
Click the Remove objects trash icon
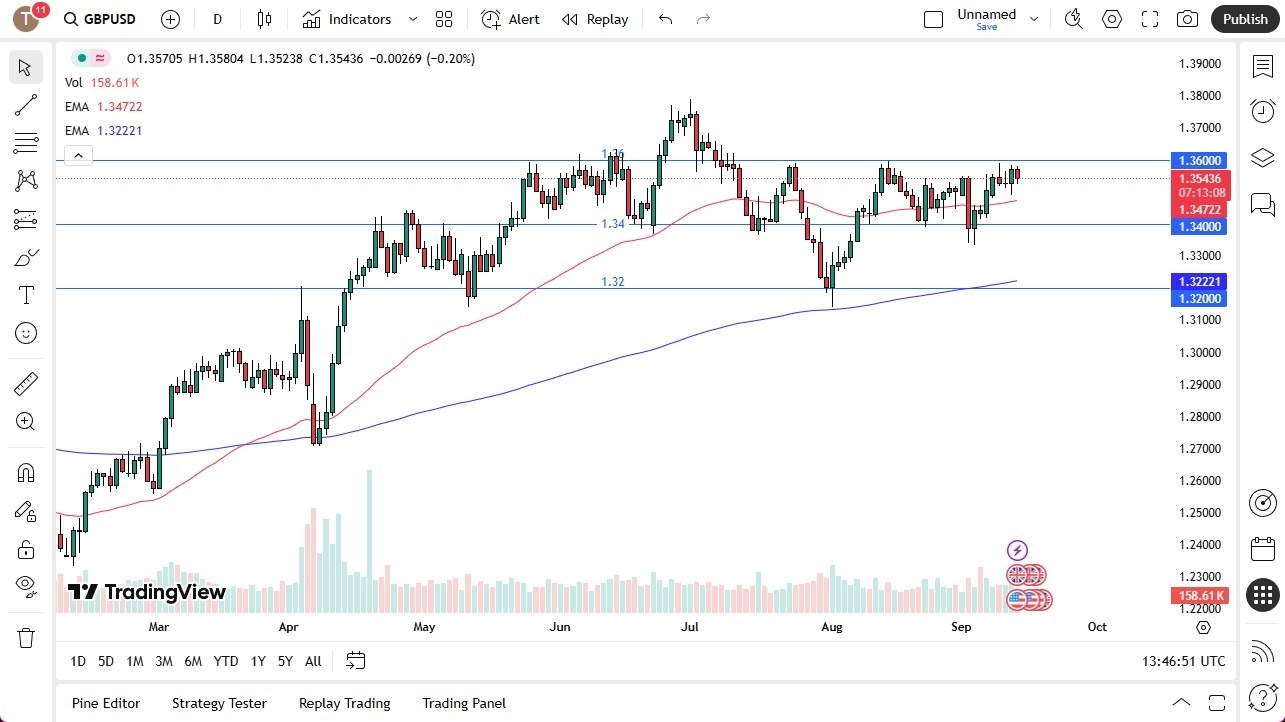25,637
